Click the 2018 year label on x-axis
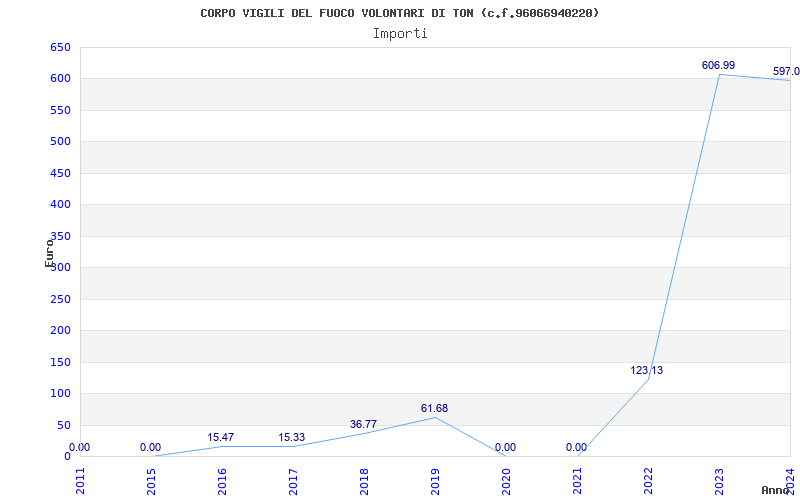800x500 pixels. point(364,482)
